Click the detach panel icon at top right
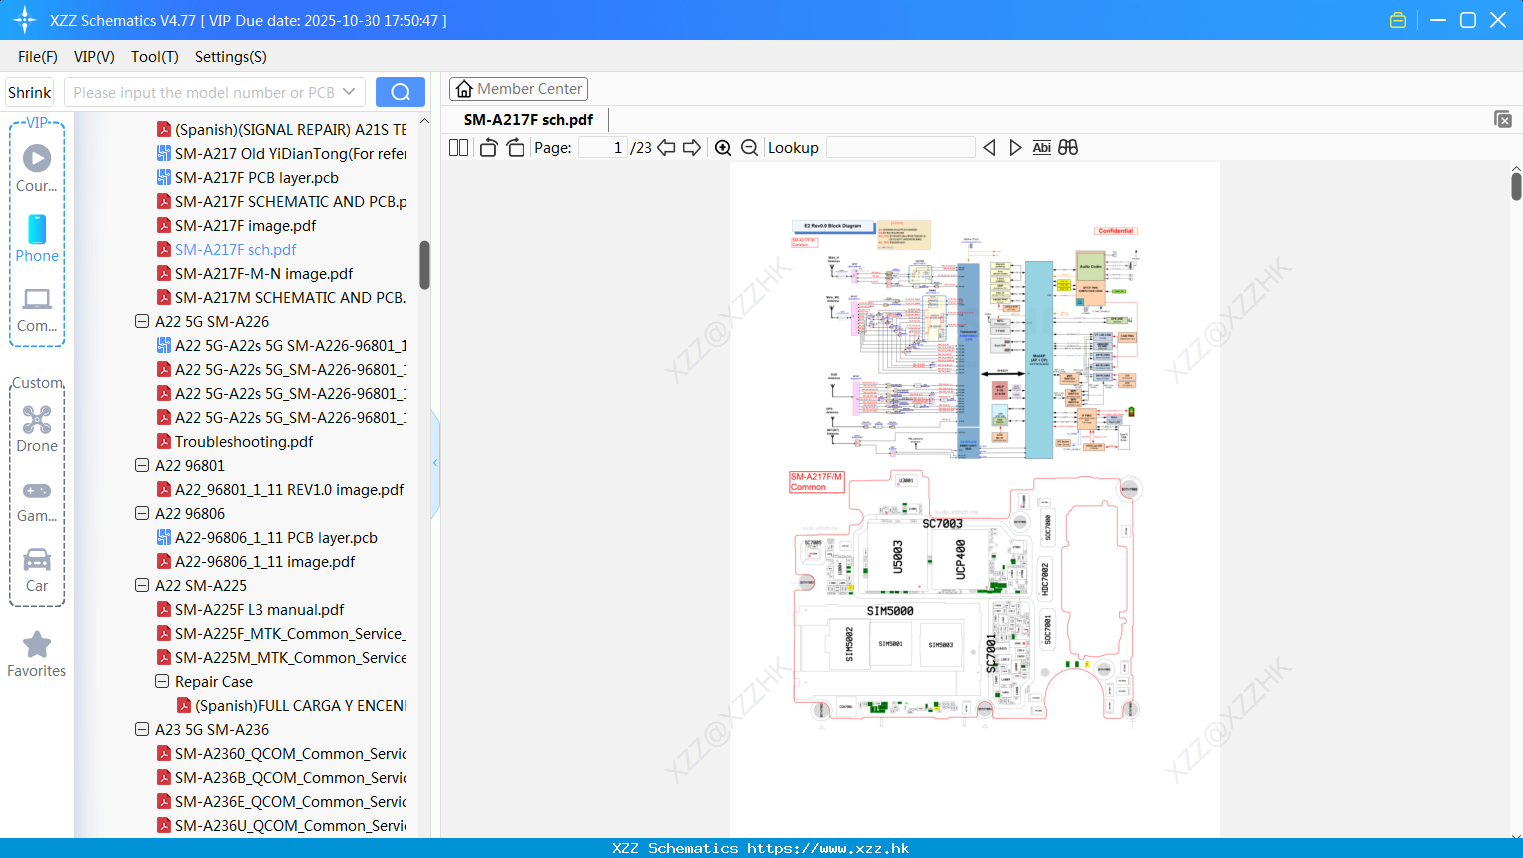 click(1503, 119)
